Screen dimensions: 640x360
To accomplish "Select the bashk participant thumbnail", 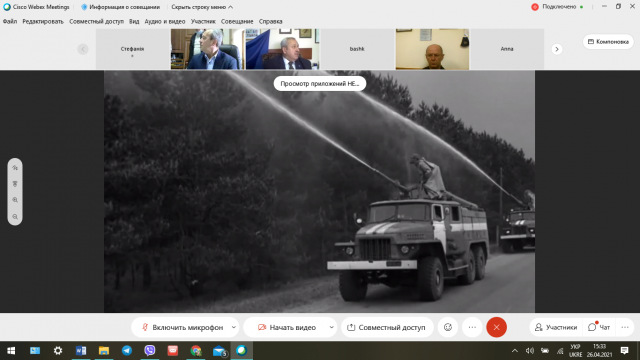I will (x=357, y=49).
